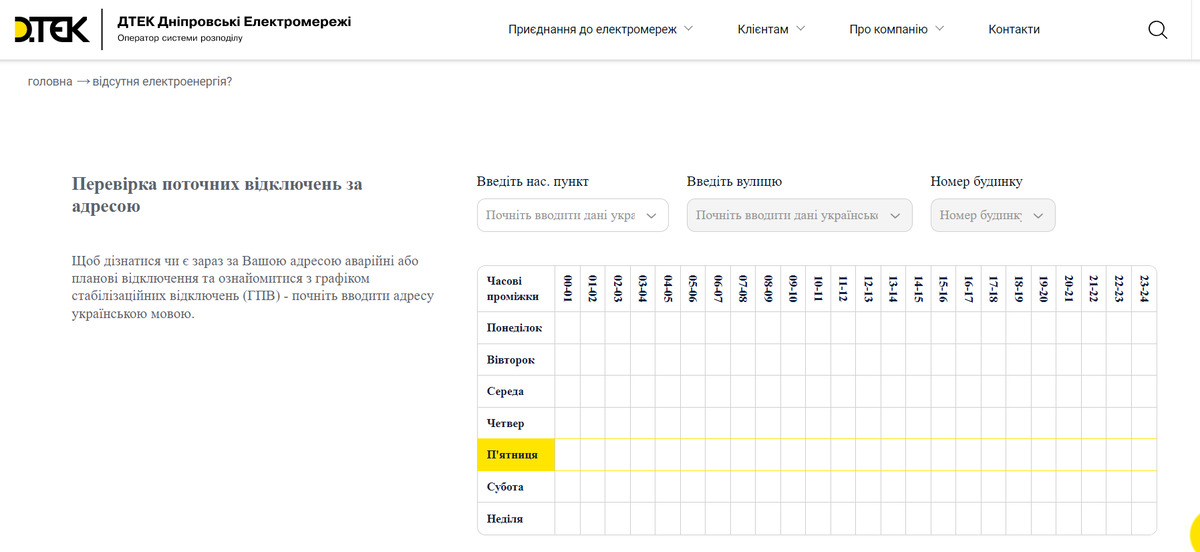Viewport: 1200px width, 552px height.
Task: Click the ДТЕК Дніпровські Електромережі title
Action: tap(234, 22)
